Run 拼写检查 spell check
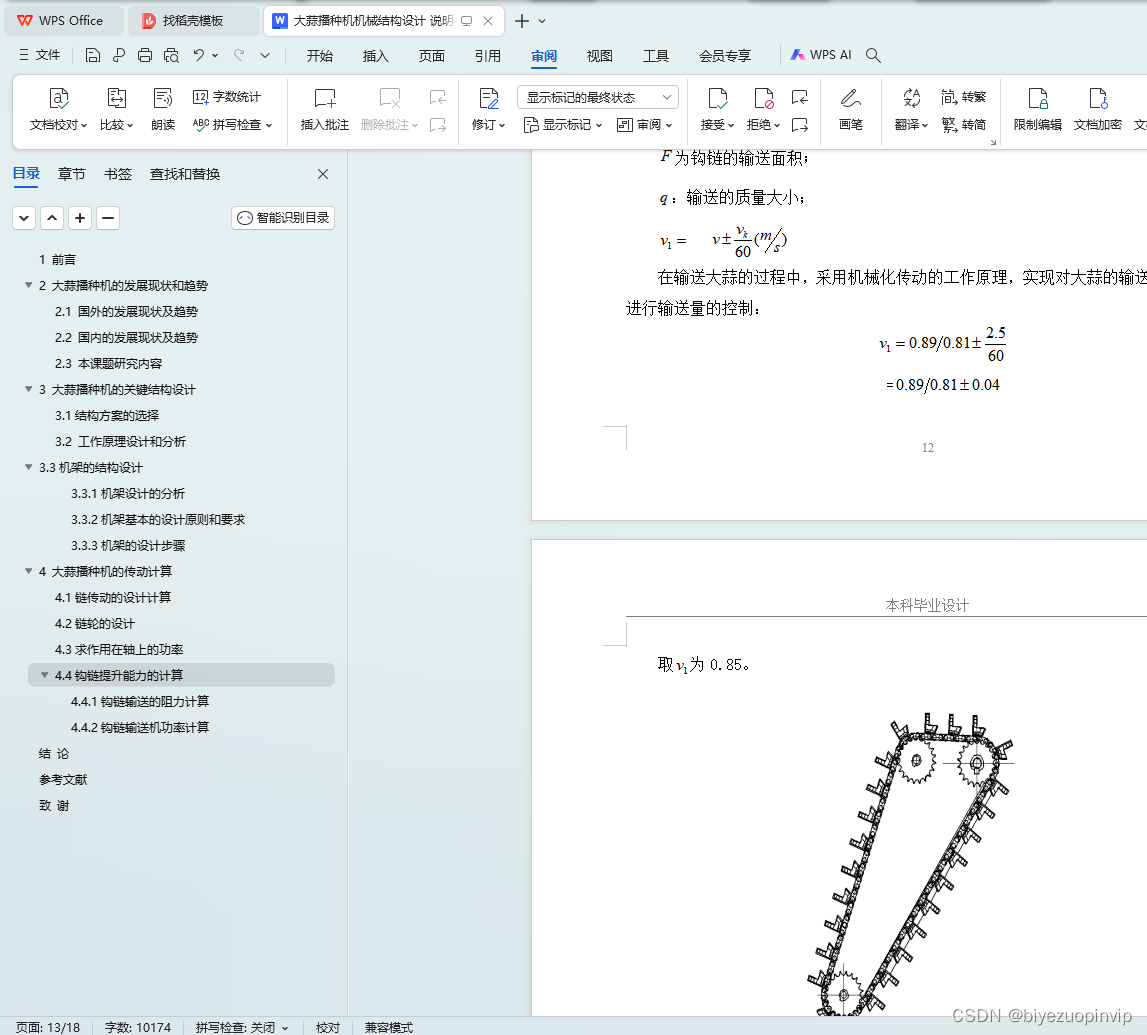 pyautogui.click(x=232, y=125)
